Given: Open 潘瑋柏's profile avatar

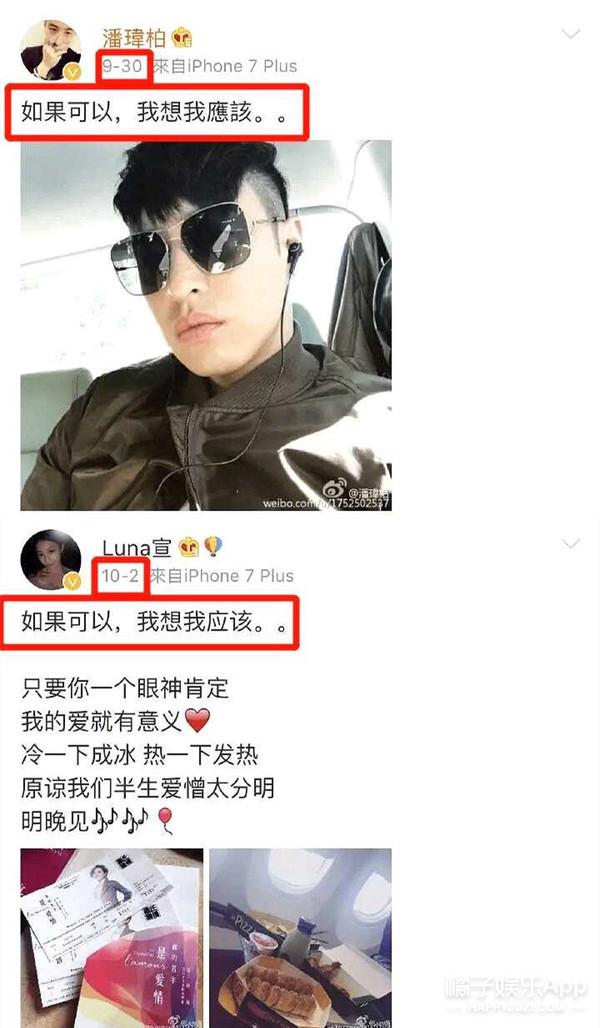Looking at the screenshot, I should [51, 50].
